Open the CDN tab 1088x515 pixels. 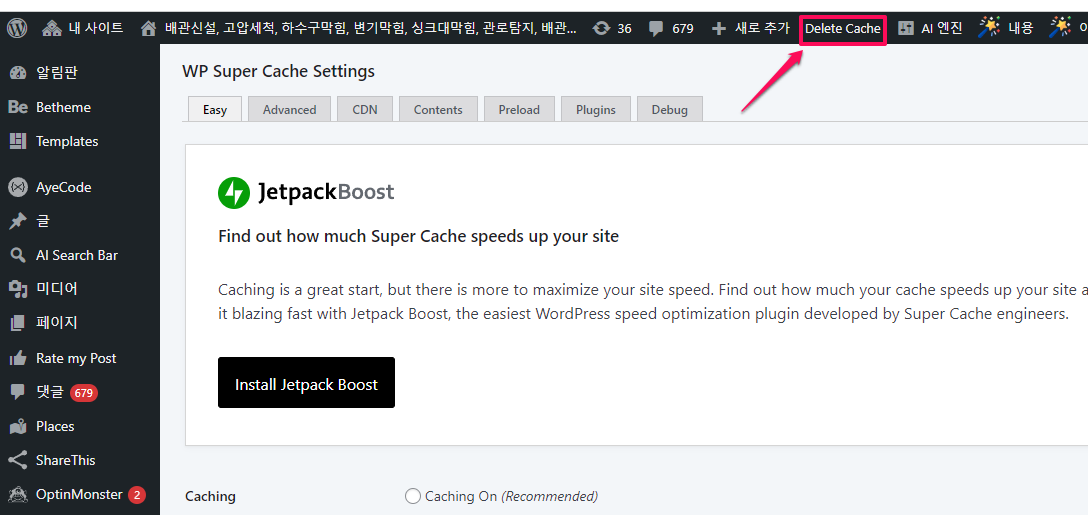pos(365,110)
